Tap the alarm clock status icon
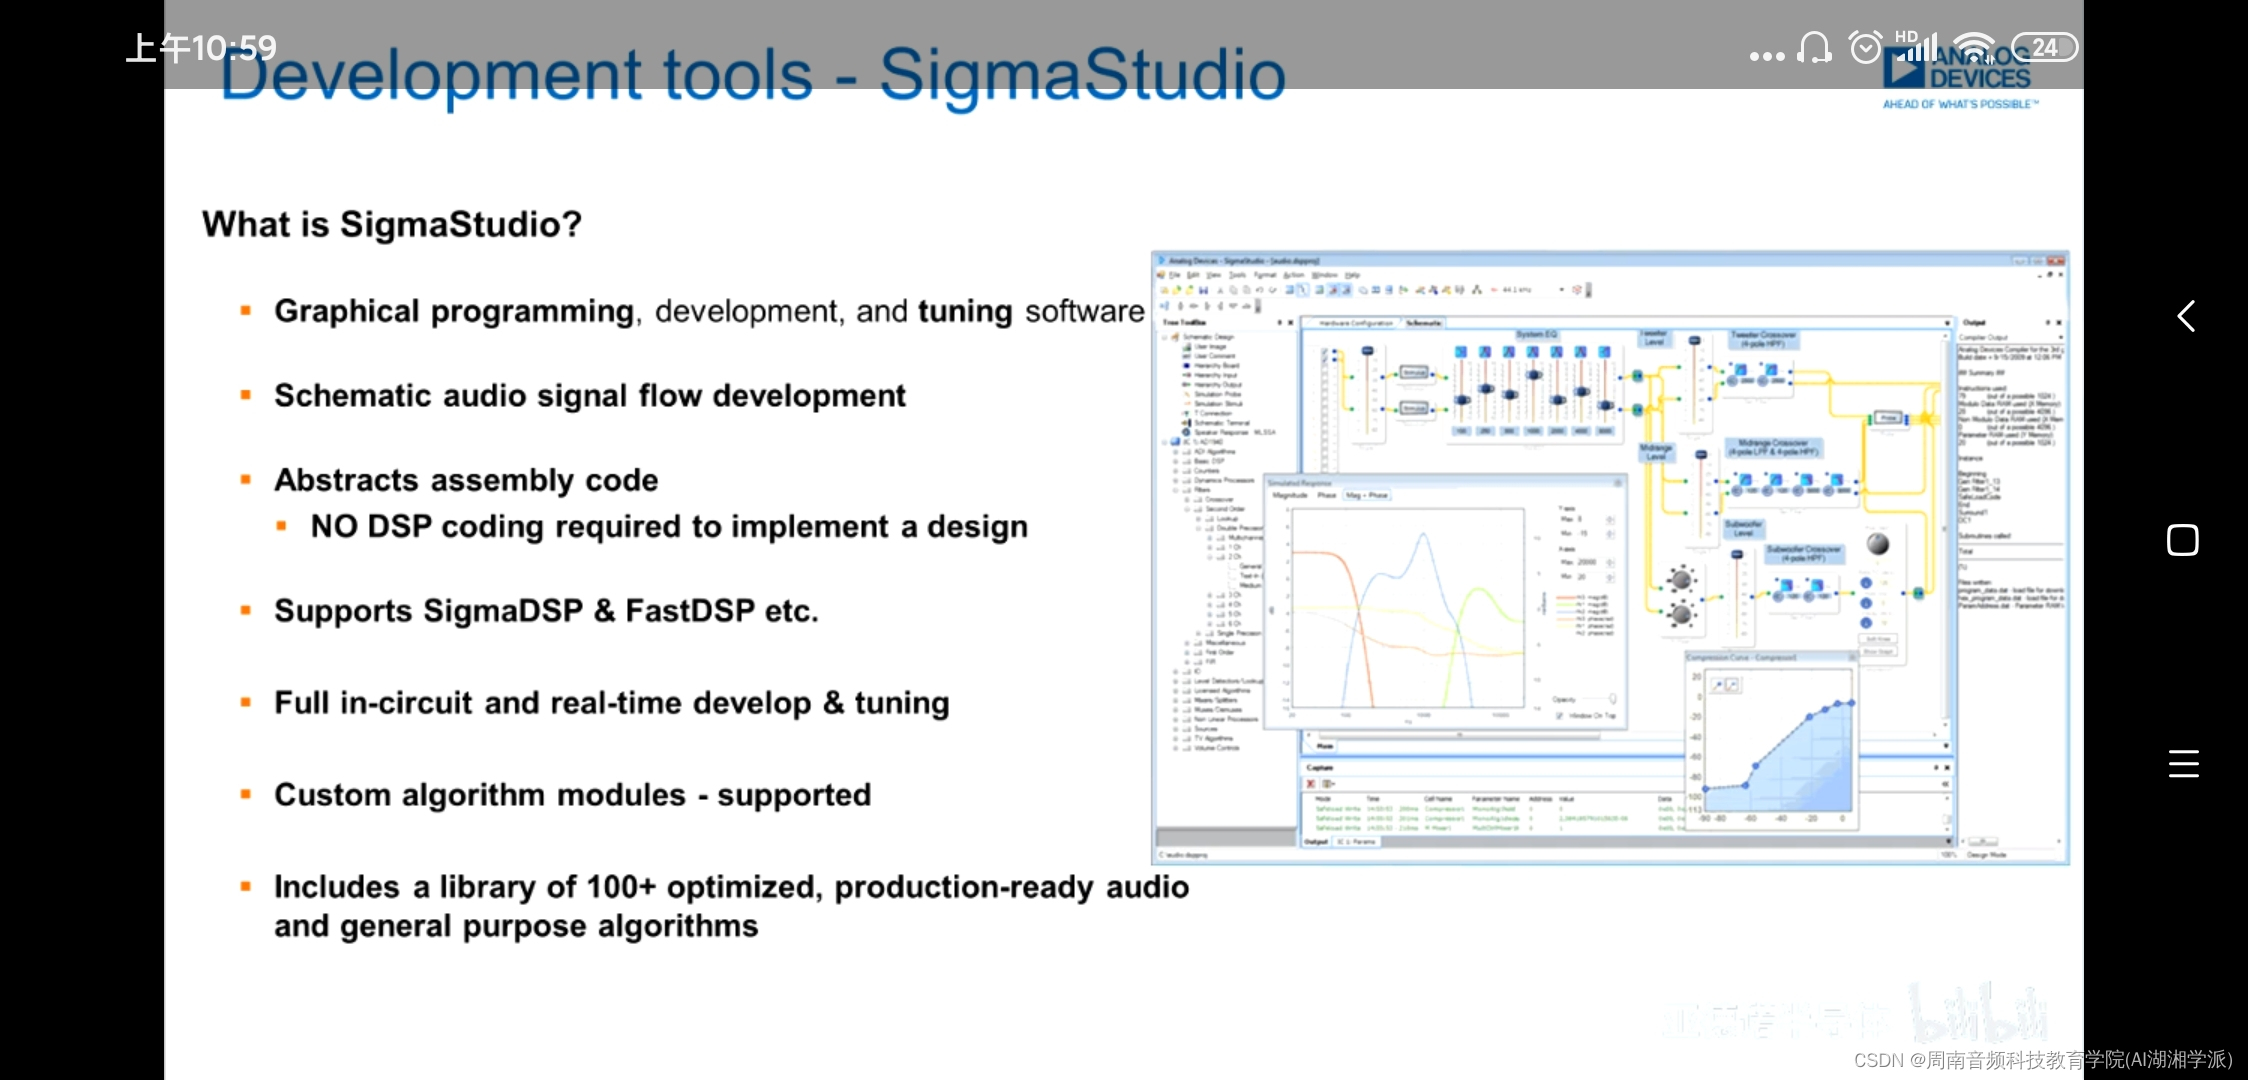2248x1080 pixels. (1865, 47)
